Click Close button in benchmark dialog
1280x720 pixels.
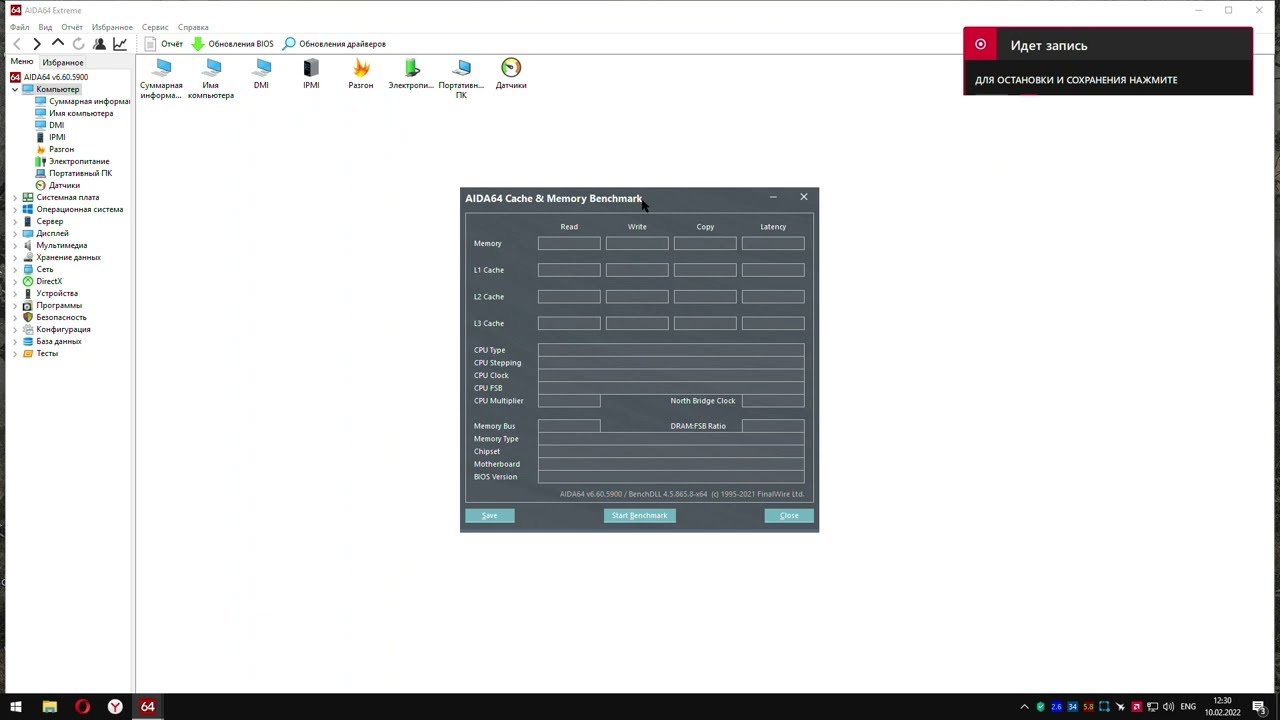[x=789, y=515]
